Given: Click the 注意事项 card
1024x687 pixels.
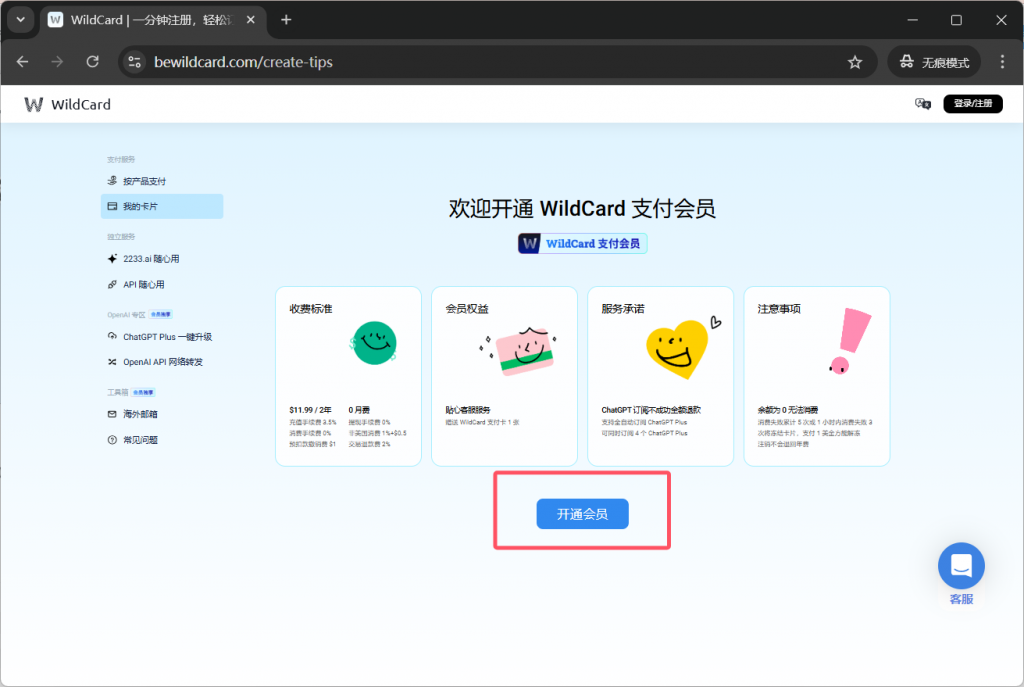Looking at the screenshot, I should pos(816,376).
